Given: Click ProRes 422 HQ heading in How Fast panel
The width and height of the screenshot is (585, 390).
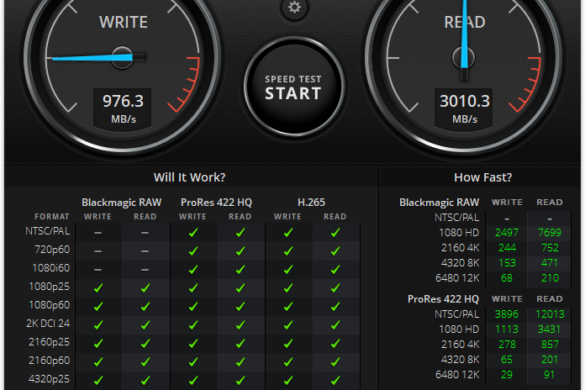Looking at the screenshot, I should click(443, 299).
